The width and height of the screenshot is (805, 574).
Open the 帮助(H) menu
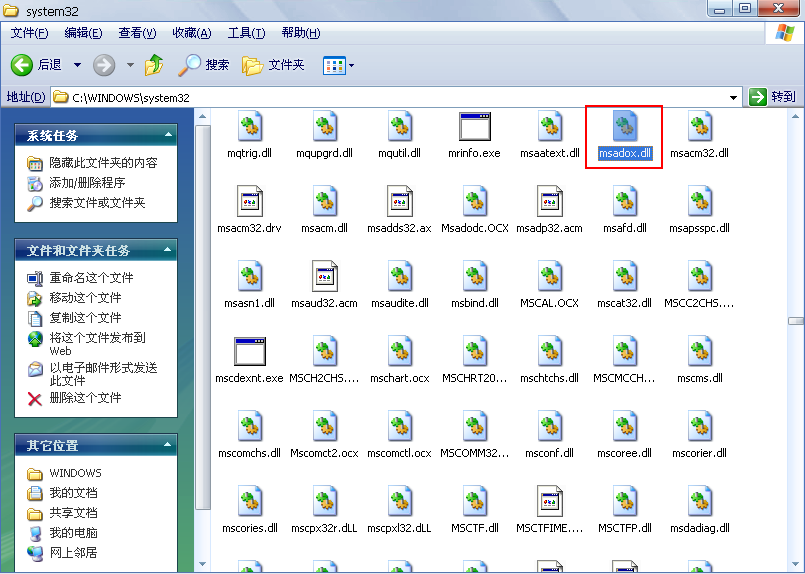click(301, 33)
